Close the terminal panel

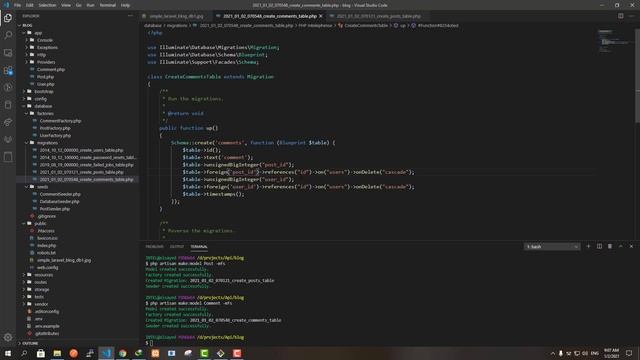pyautogui.click(x=631, y=247)
